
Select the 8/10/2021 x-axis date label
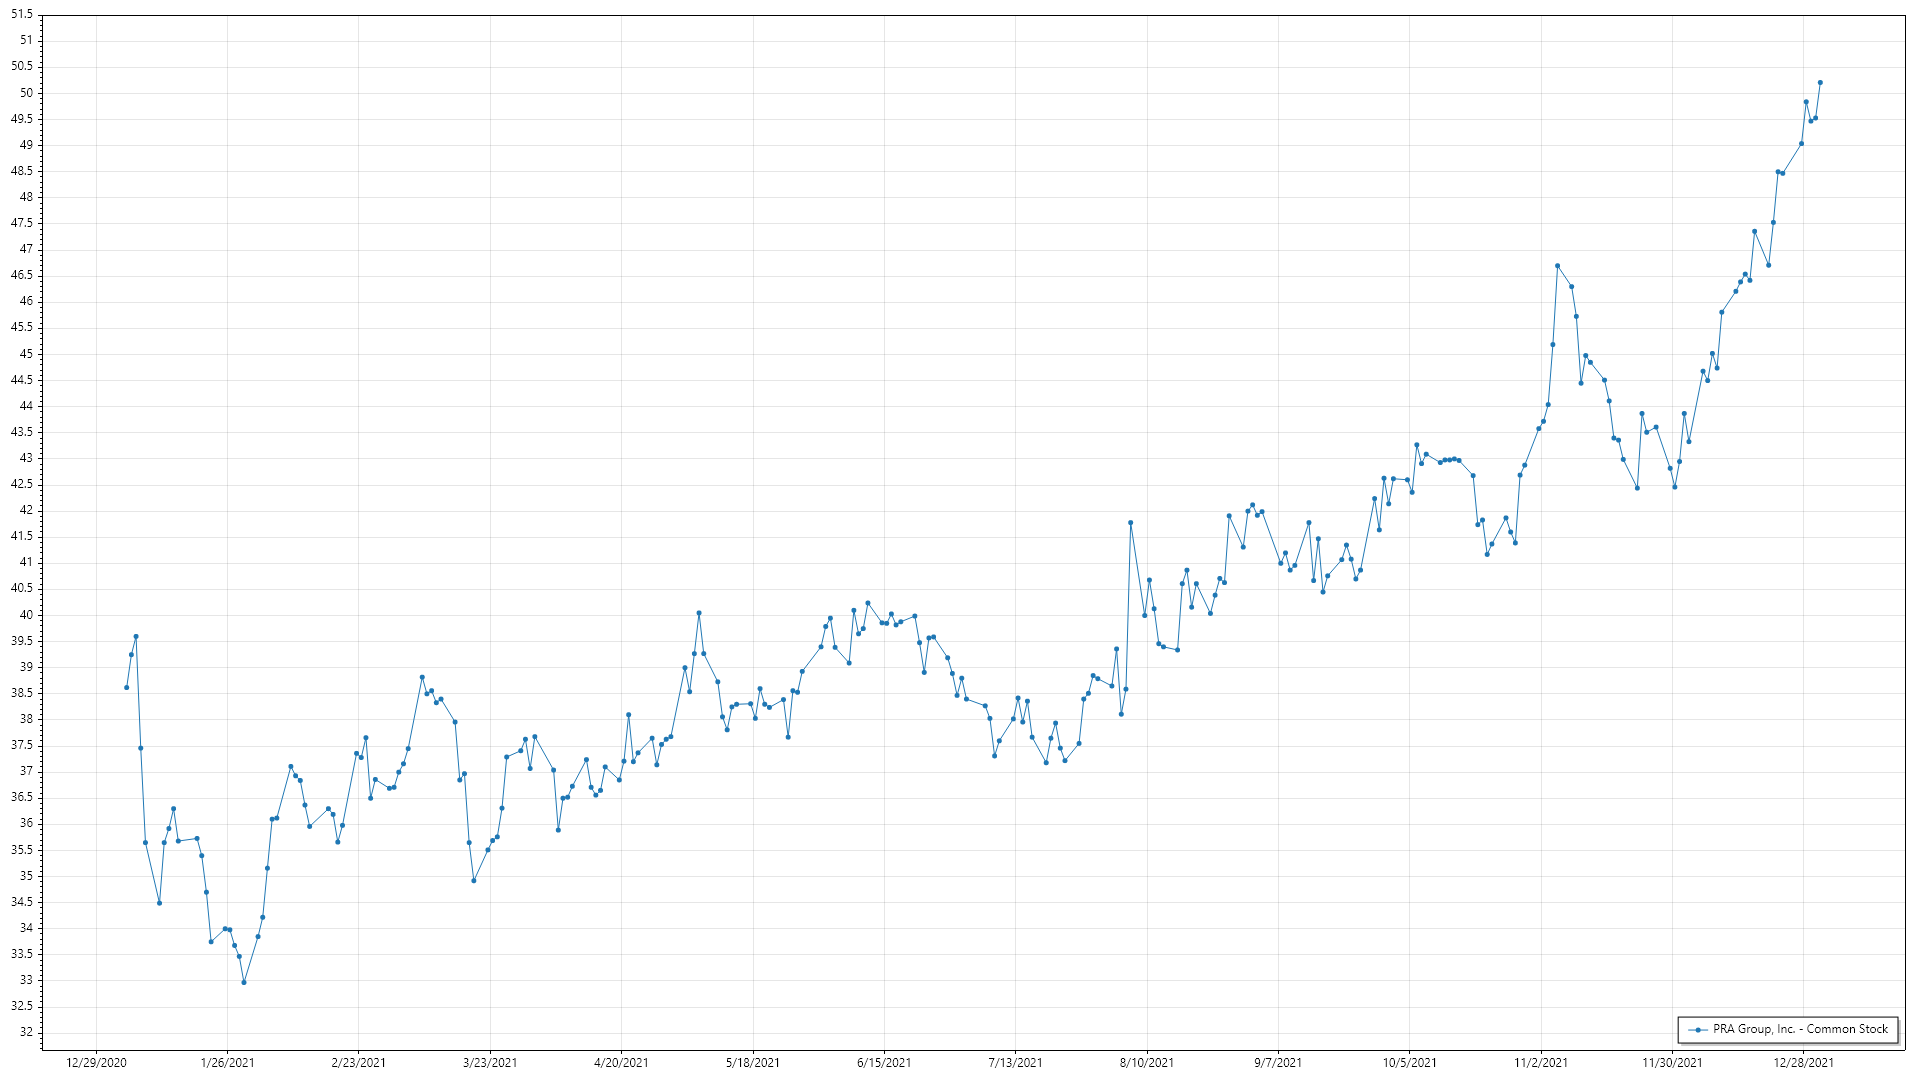pos(1147,1062)
